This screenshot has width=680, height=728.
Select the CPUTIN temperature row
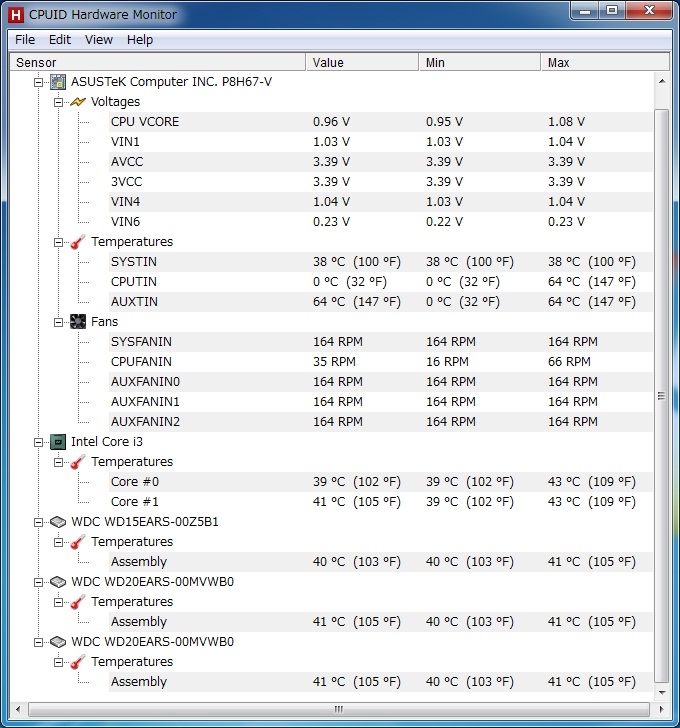point(381,281)
